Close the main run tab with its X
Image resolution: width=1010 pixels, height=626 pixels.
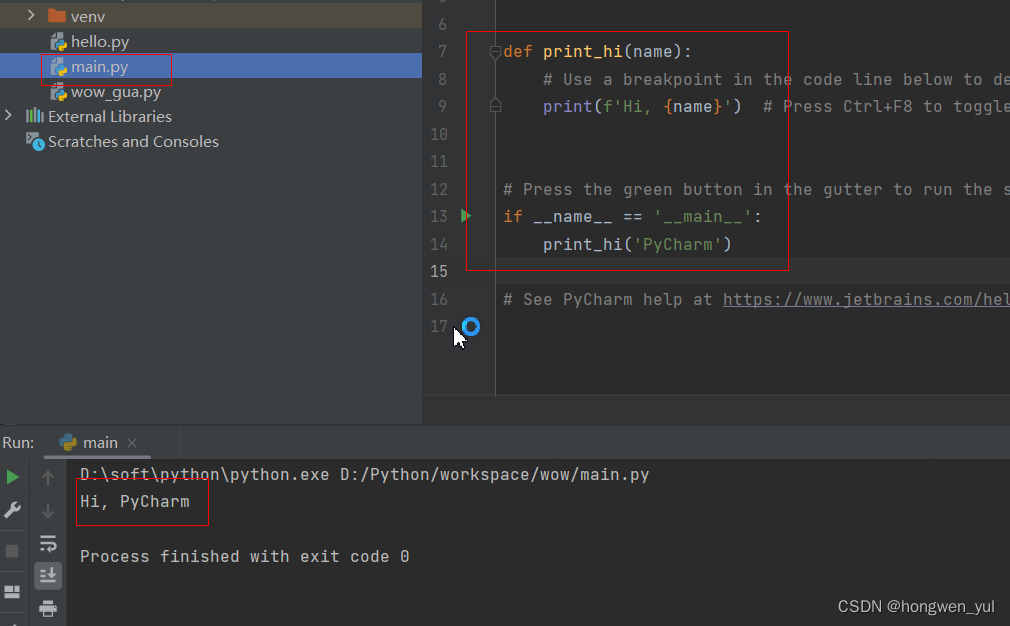(131, 443)
